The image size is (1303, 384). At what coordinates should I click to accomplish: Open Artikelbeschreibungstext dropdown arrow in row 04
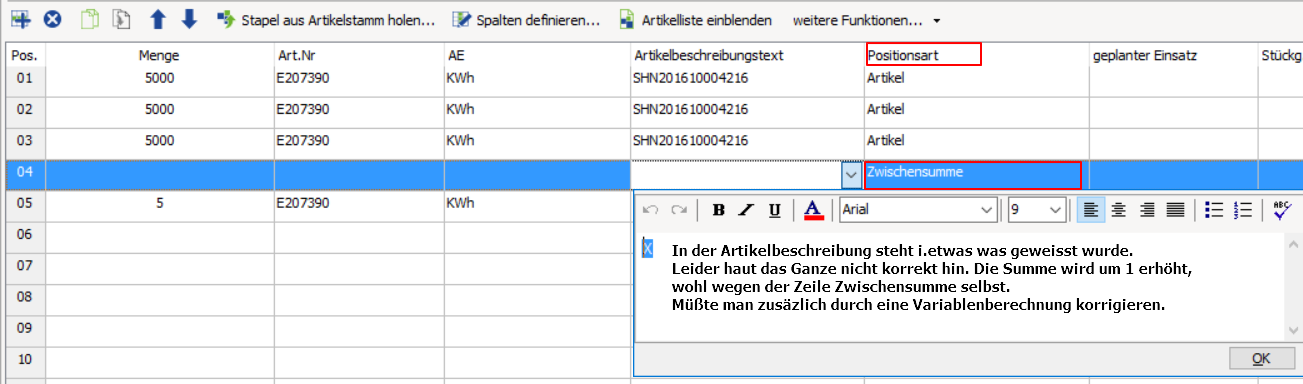tap(851, 174)
